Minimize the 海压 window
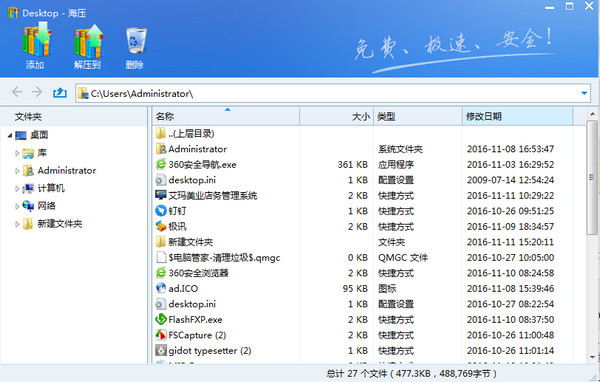This screenshot has height=382, width=600. pyautogui.click(x=549, y=7)
